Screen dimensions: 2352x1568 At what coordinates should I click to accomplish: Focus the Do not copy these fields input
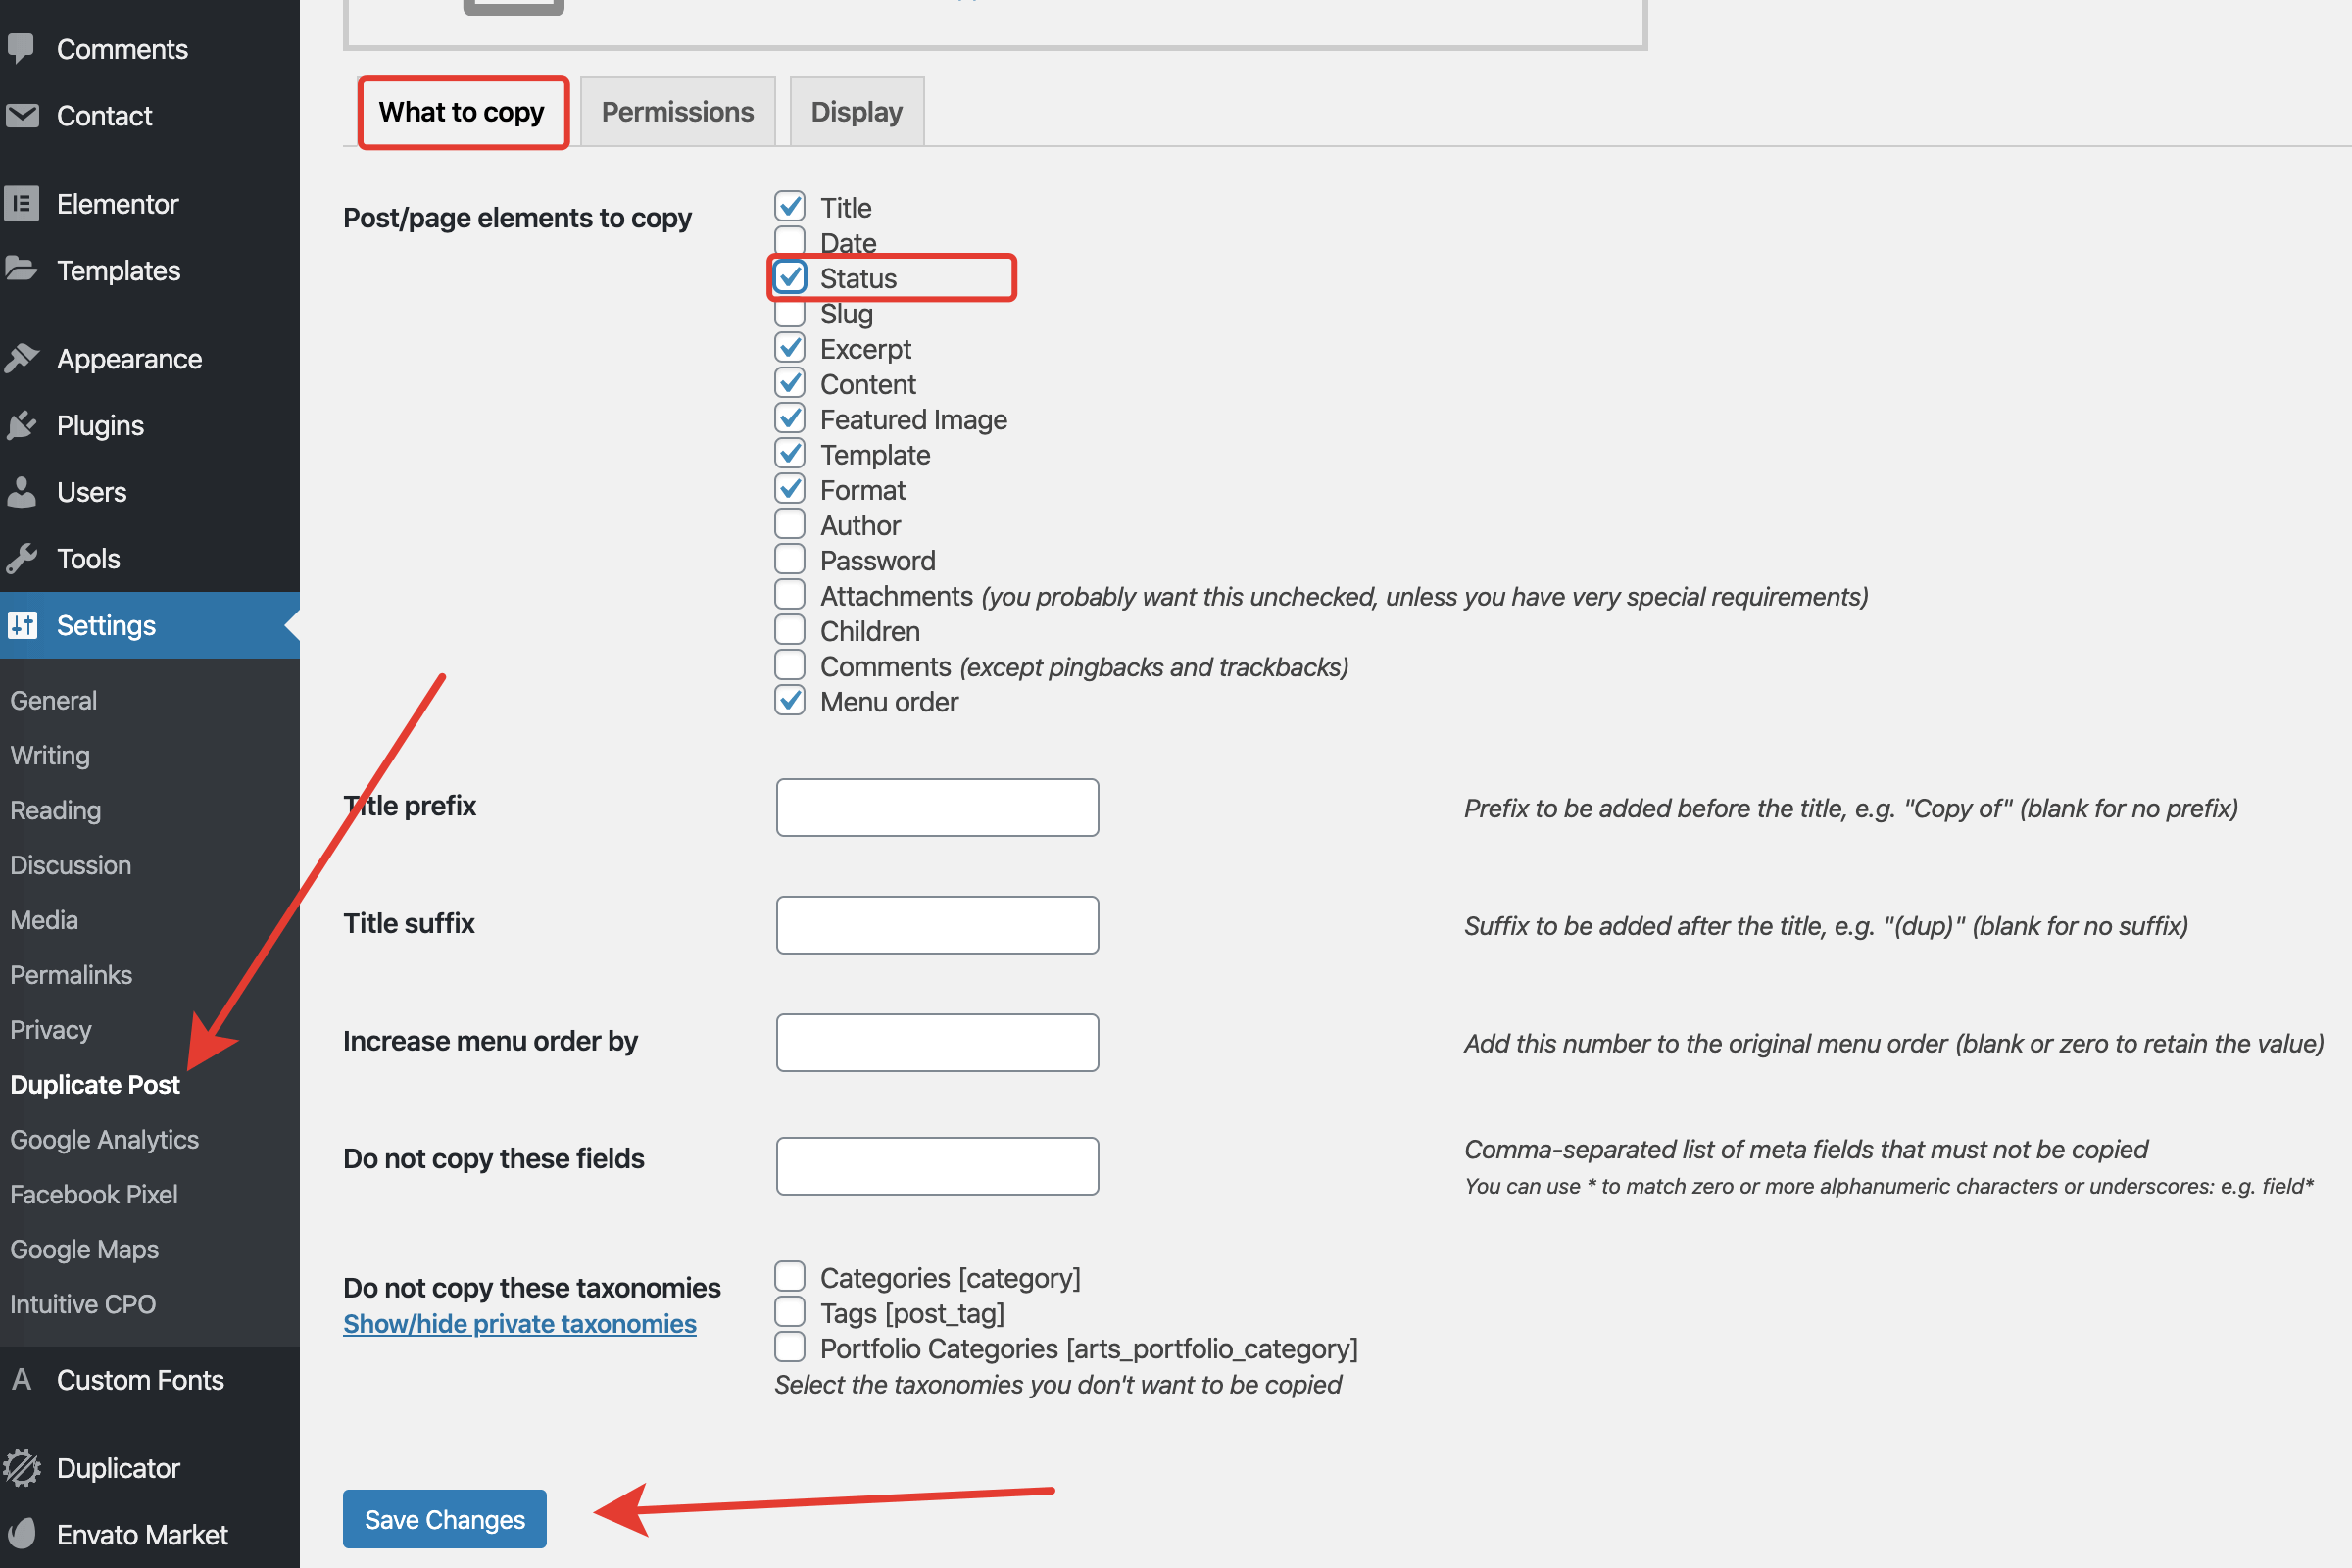(x=937, y=1165)
